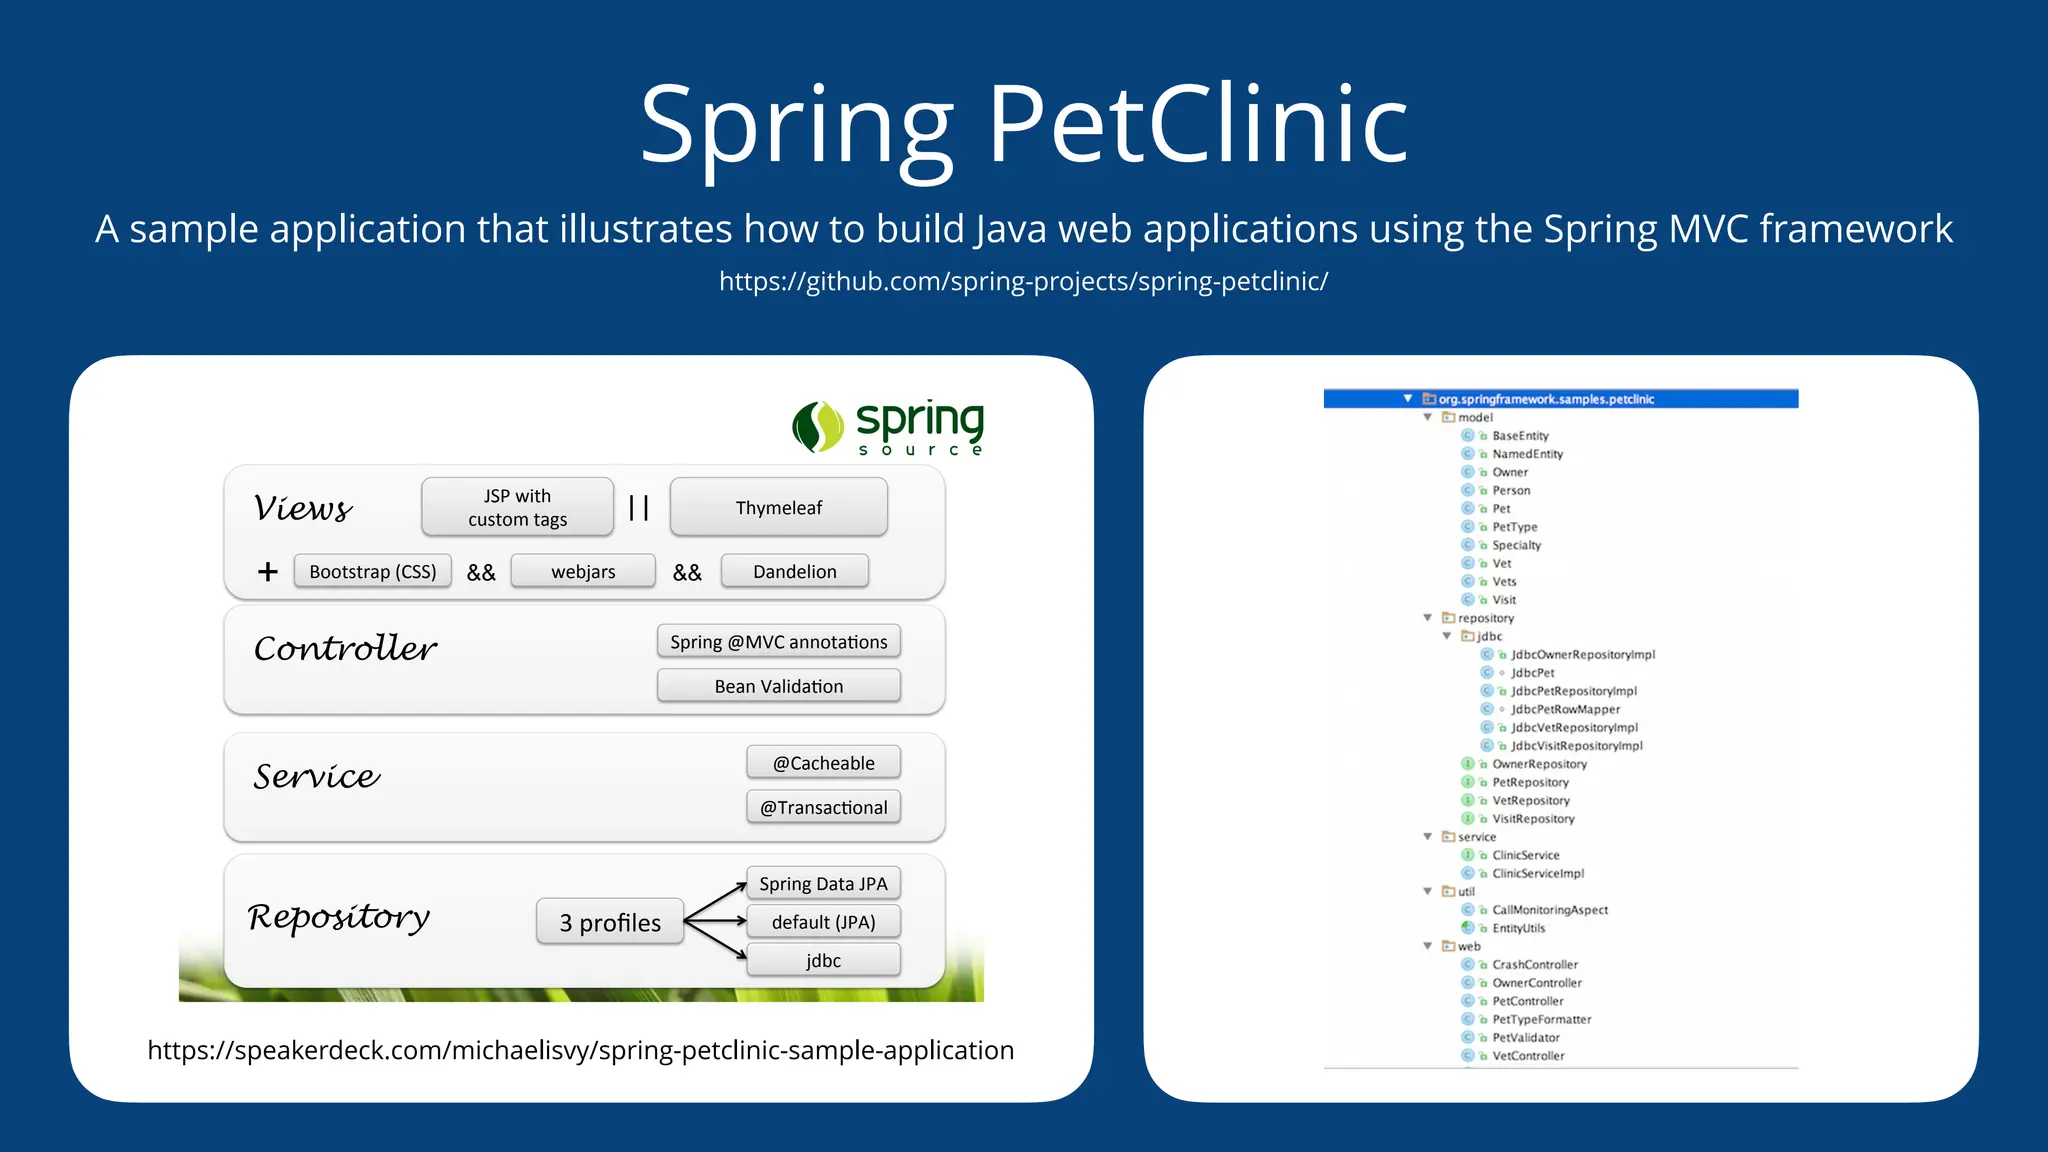Click the @Cacheable box in Service
The image size is (2048, 1152).
[824, 762]
